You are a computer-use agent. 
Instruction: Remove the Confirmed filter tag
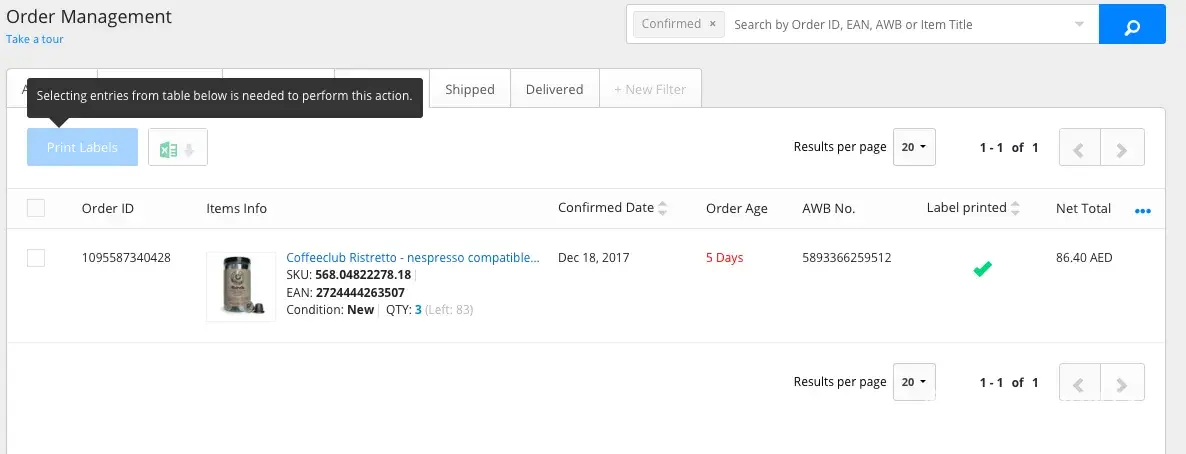tap(712, 24)
